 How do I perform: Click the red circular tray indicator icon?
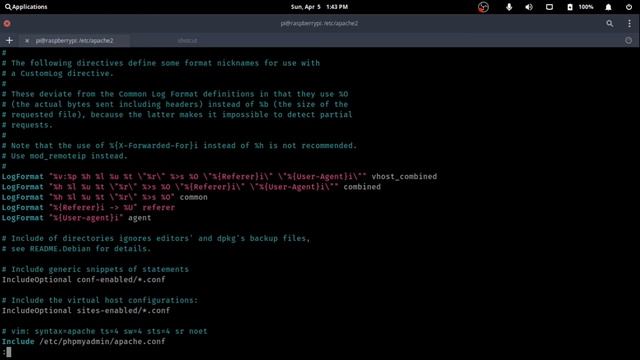point(483,7)
